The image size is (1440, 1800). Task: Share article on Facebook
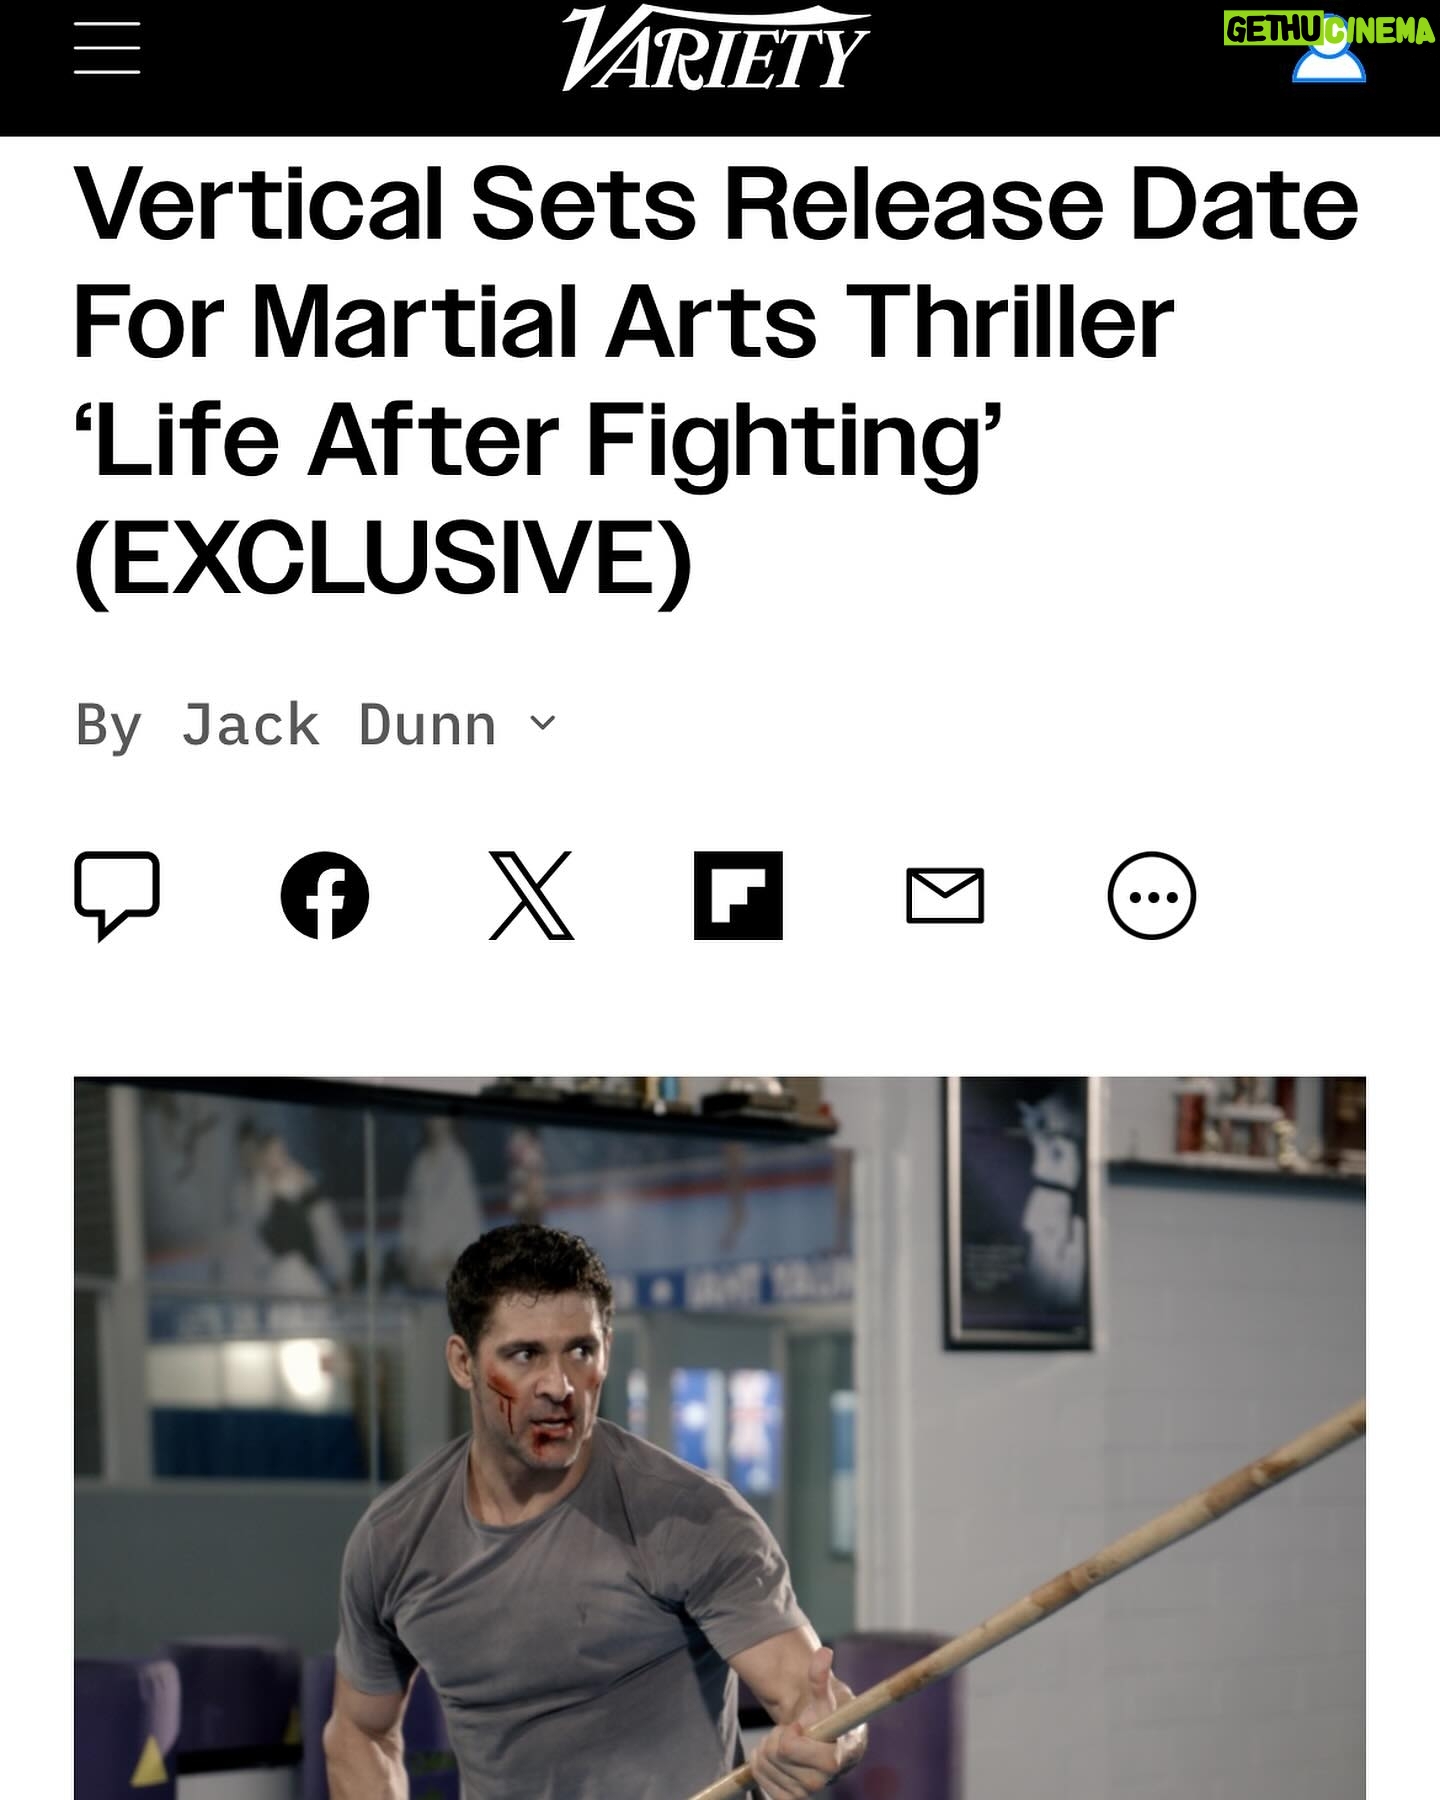[325, 895]
